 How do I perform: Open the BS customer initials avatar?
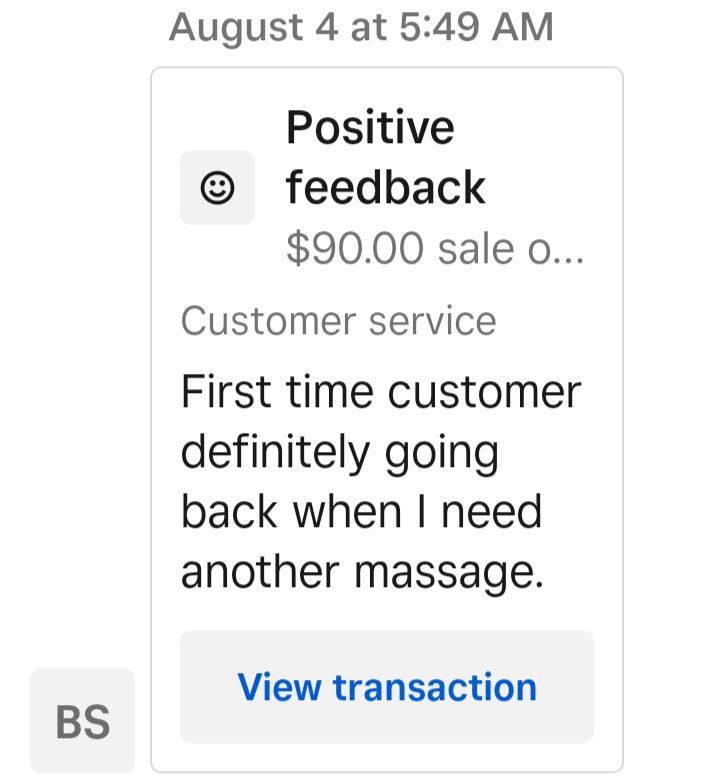click(83, 721)
